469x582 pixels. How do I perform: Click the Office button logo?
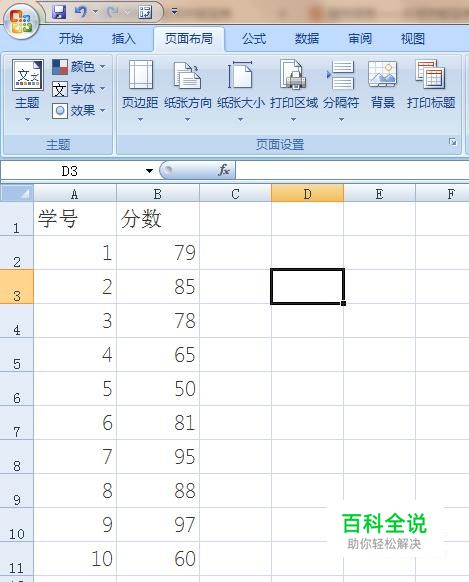(21, 22)
